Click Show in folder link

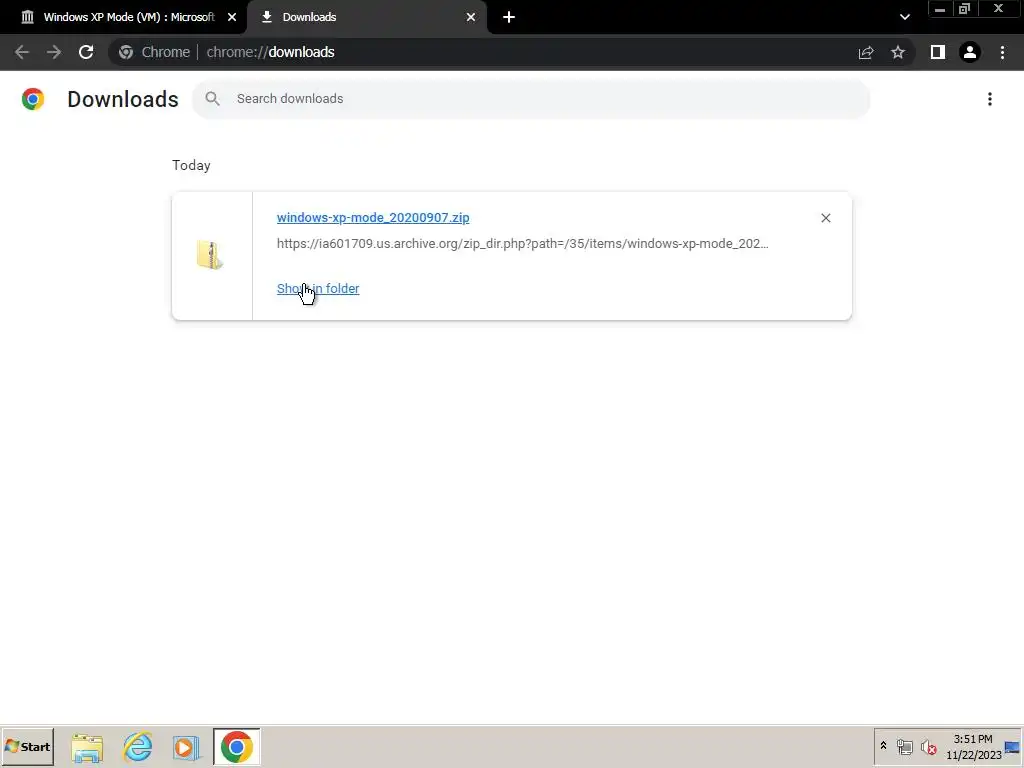point(318,289)
